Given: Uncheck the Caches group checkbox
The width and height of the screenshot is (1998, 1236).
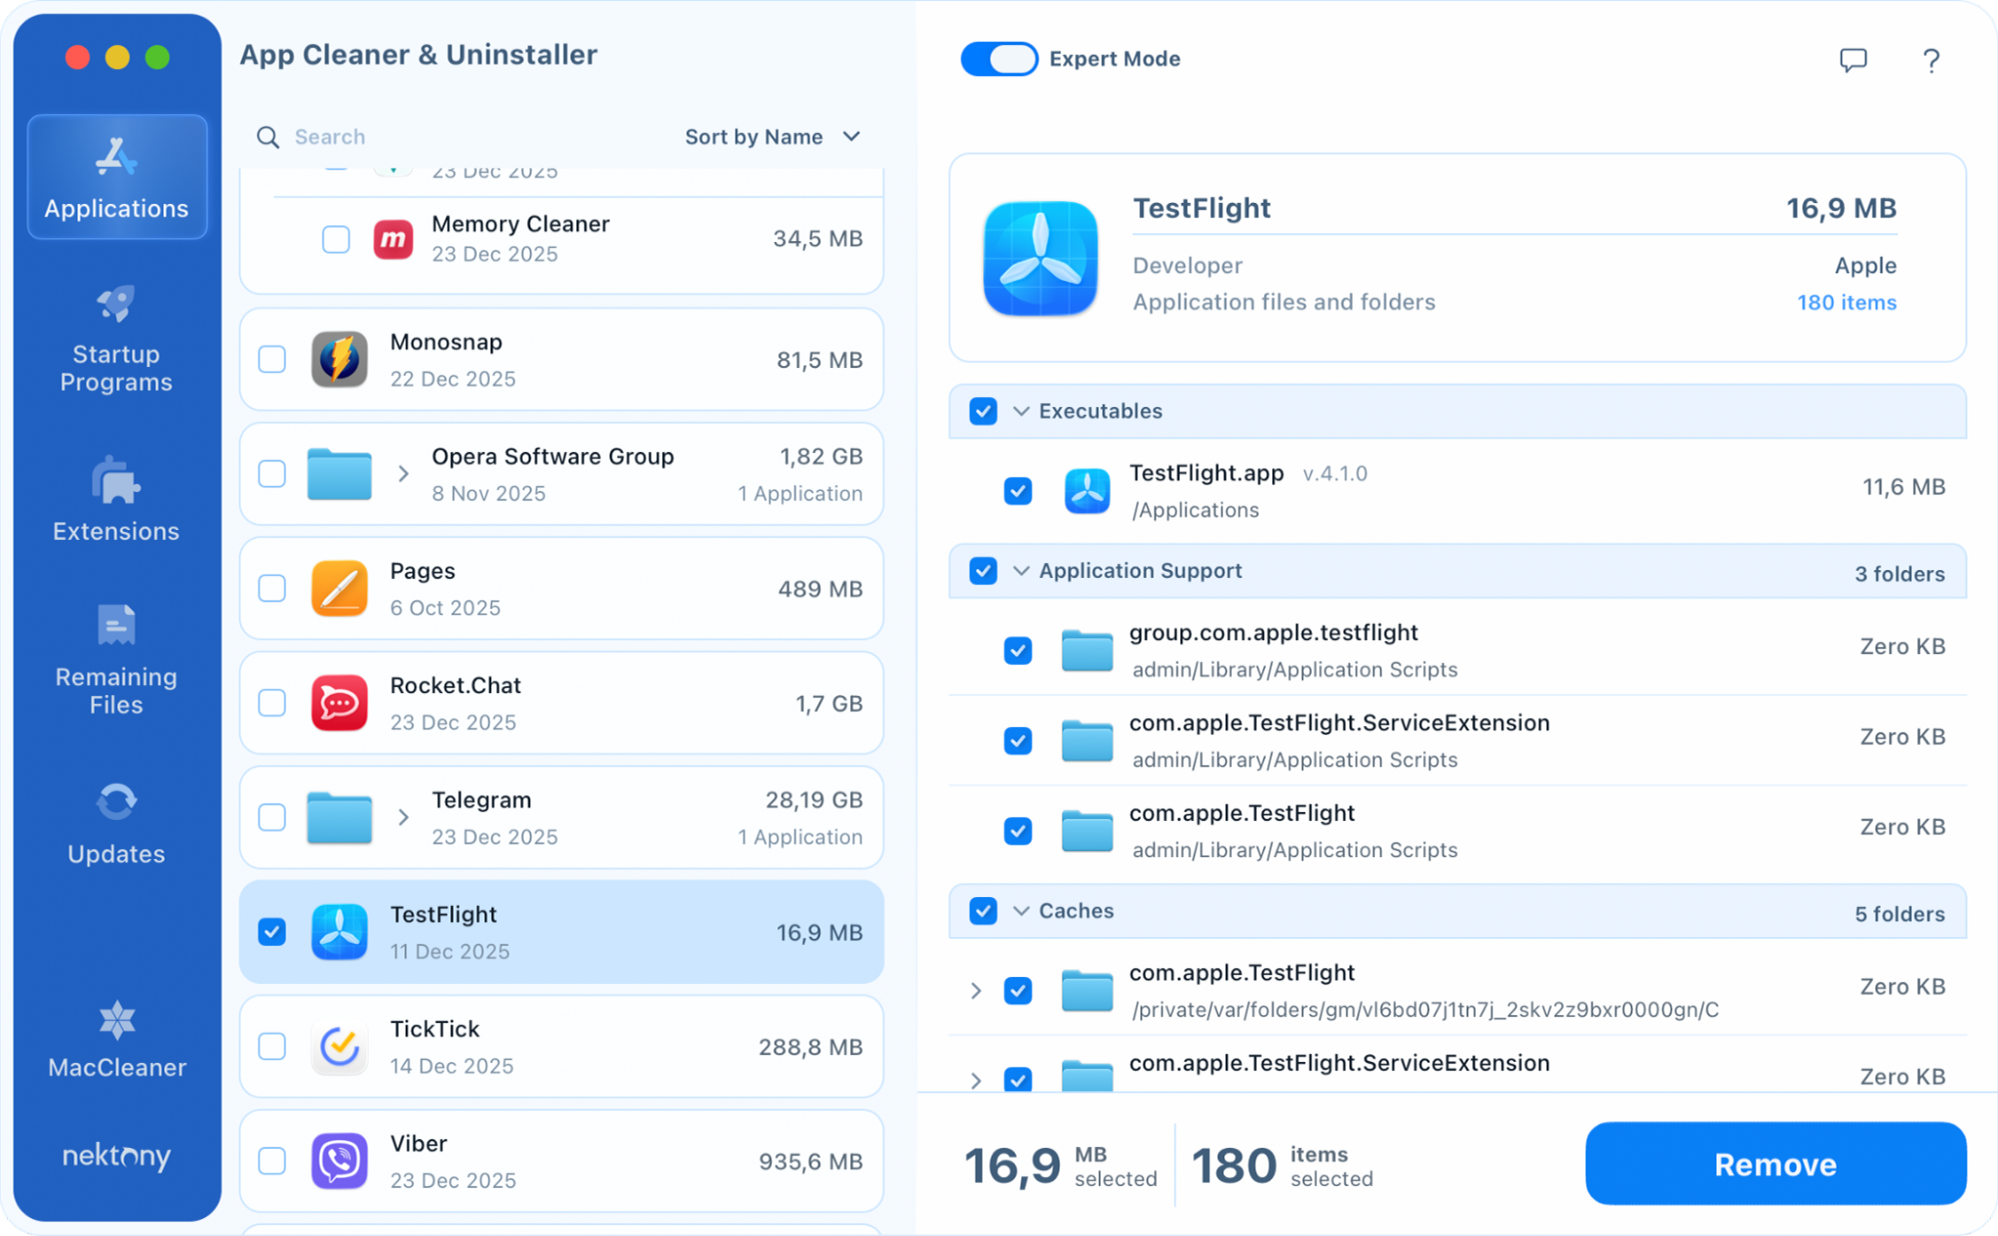Looking at the screenshot, I should pyautogui.click(x=983, y=911).
